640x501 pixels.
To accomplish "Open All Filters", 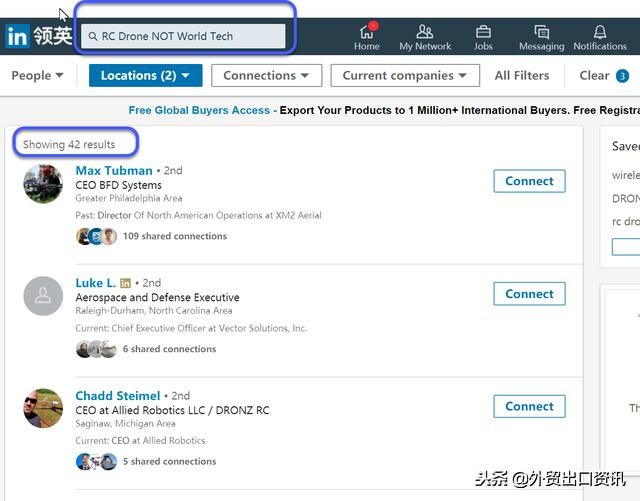I will [x=522, y=76].
